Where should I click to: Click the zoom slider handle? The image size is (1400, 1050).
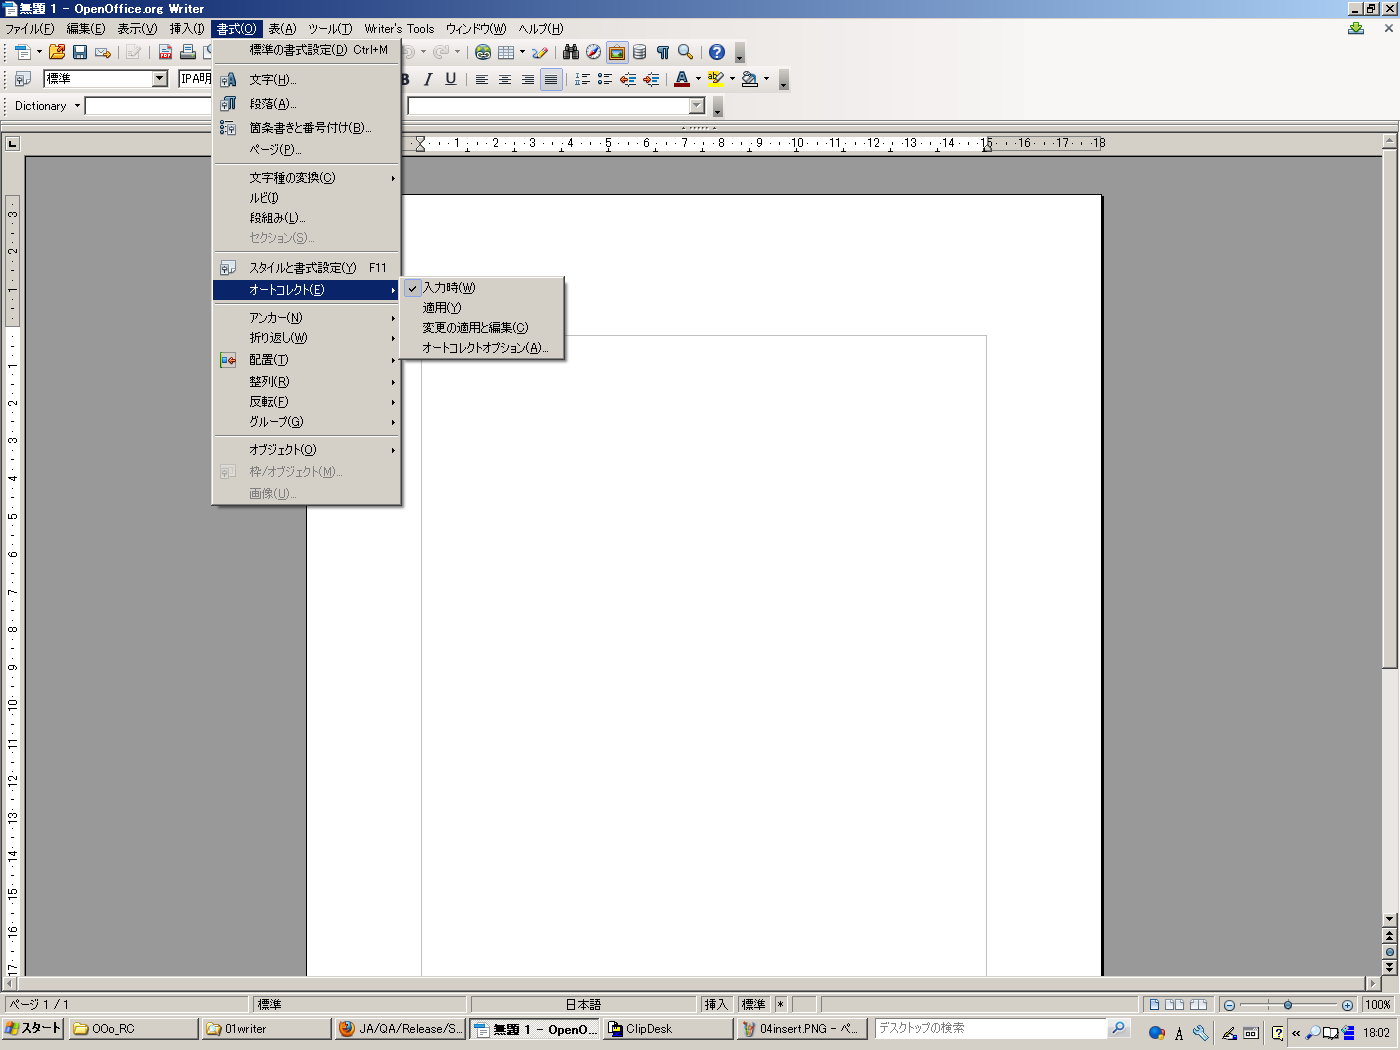click(1288, 1005)
